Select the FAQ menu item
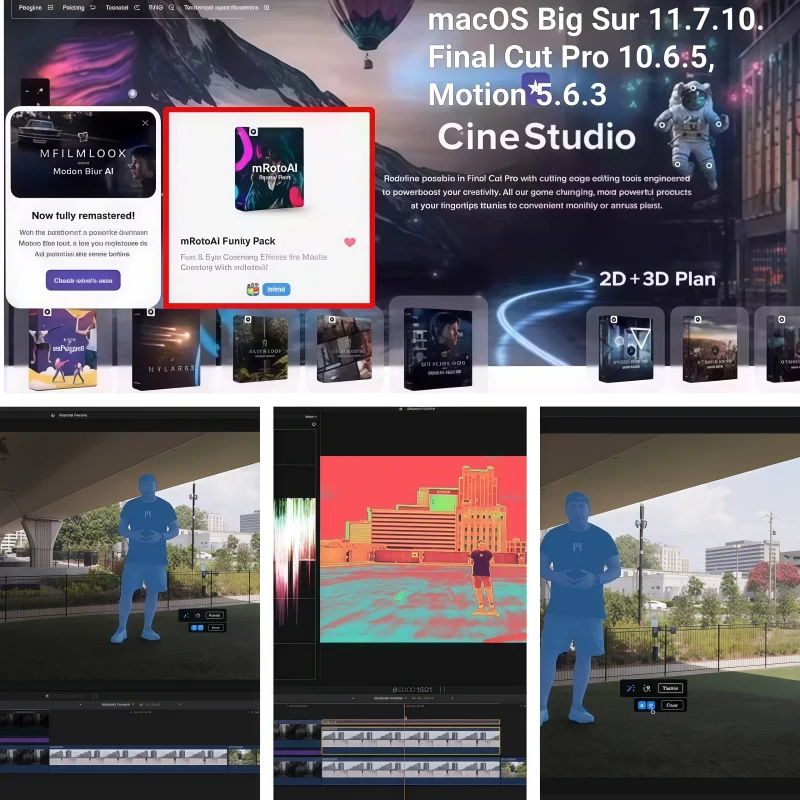 (x=157, y=6)
